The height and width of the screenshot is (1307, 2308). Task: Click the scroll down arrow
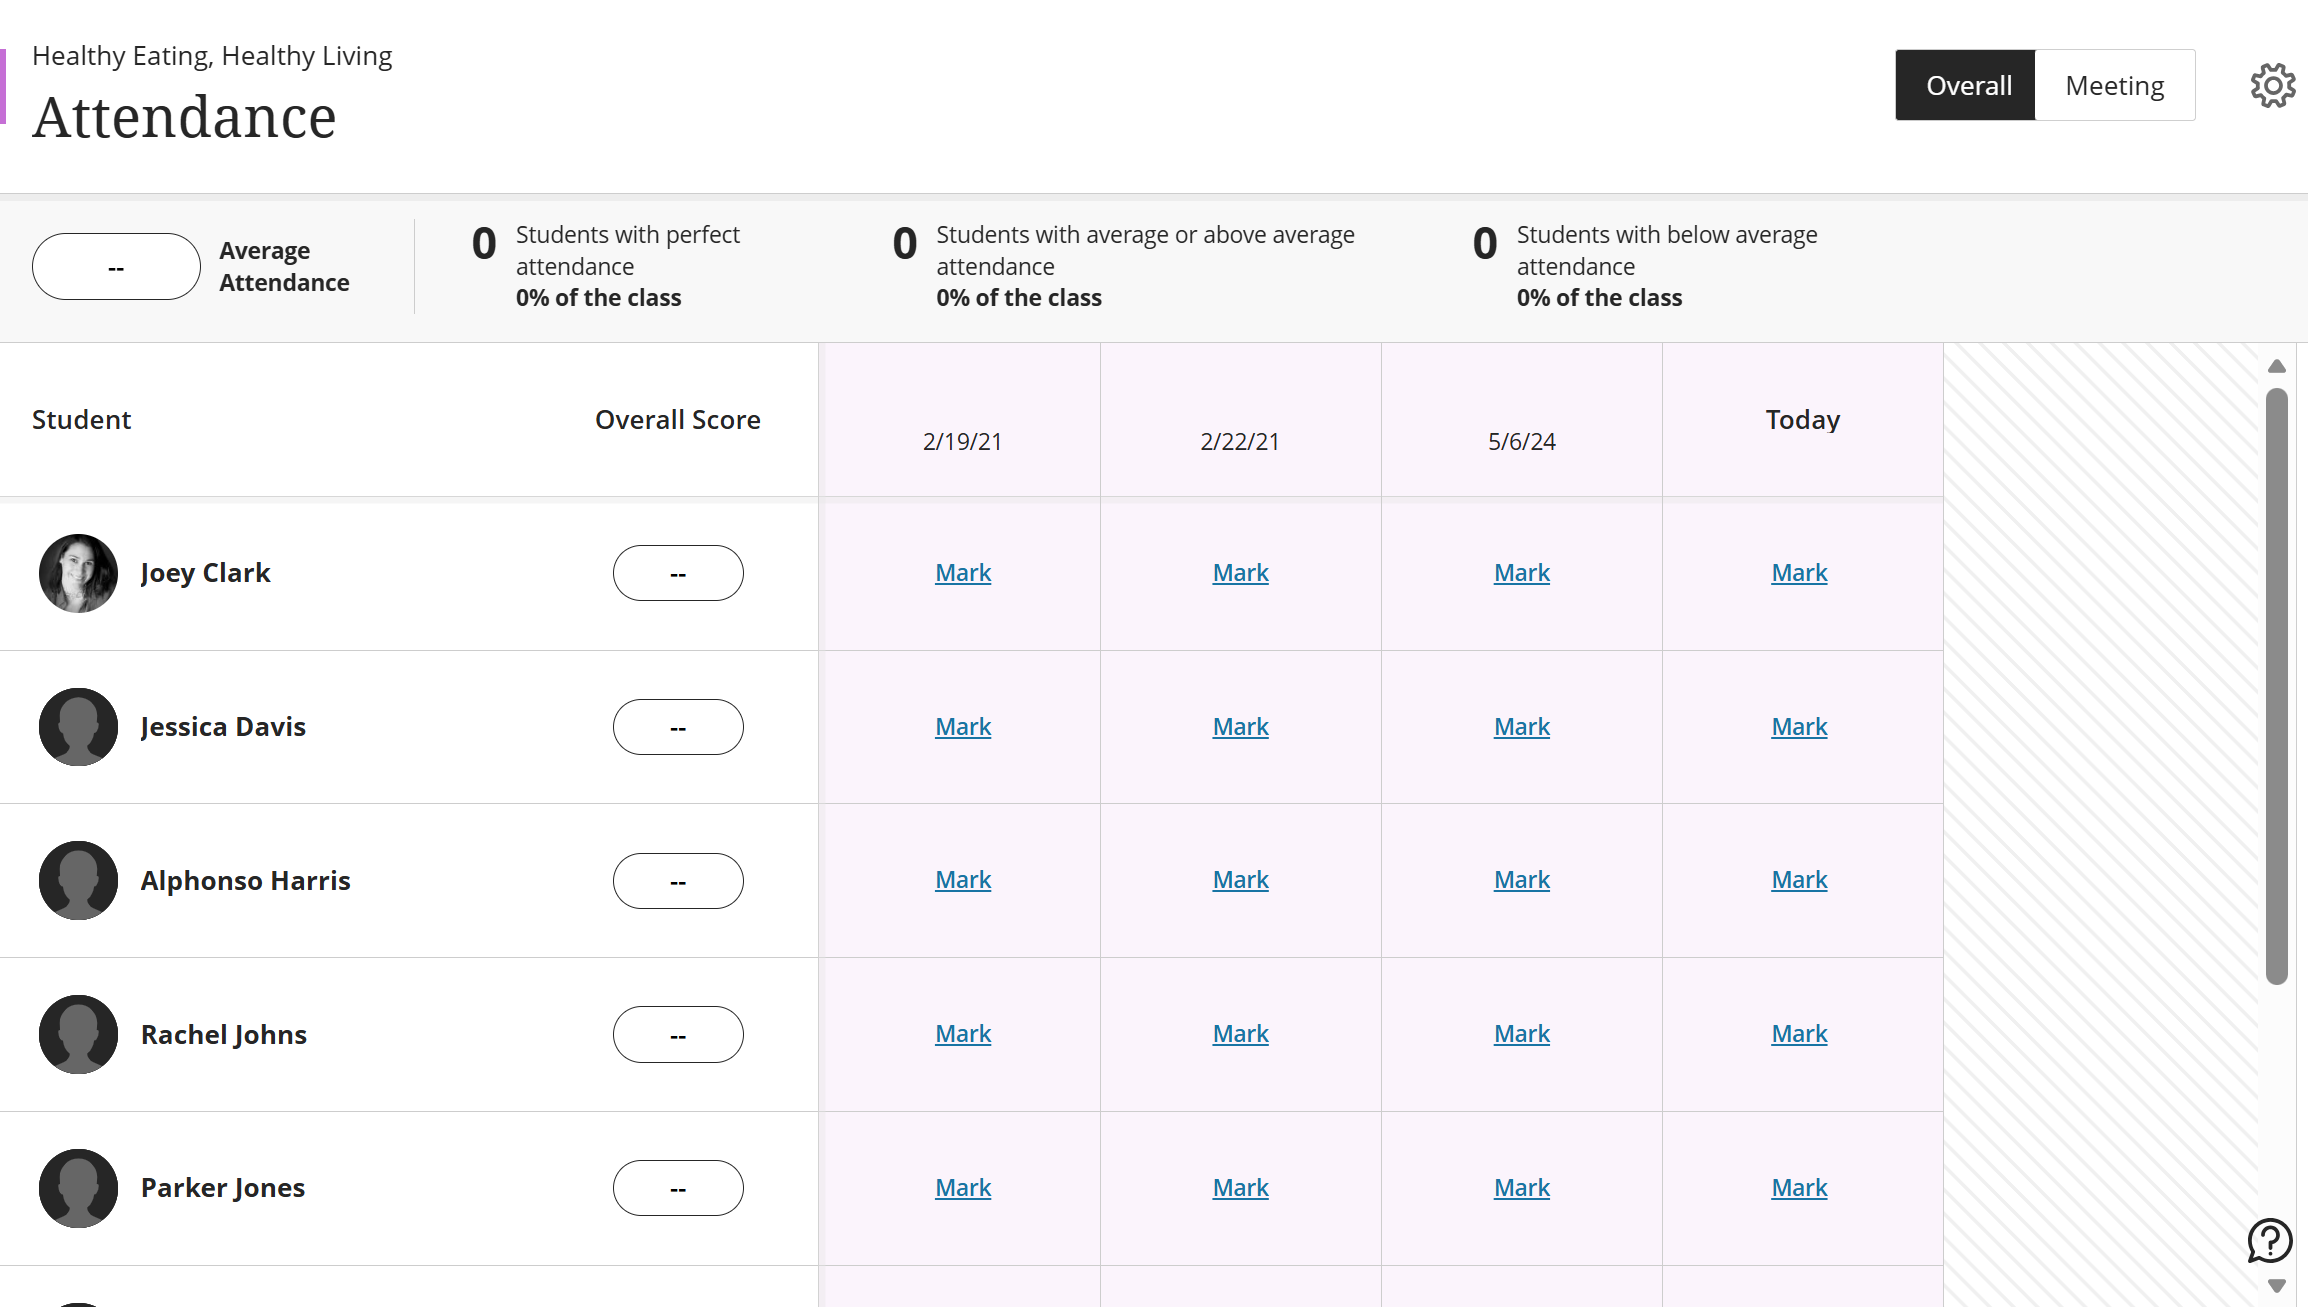[2277, 1286]
